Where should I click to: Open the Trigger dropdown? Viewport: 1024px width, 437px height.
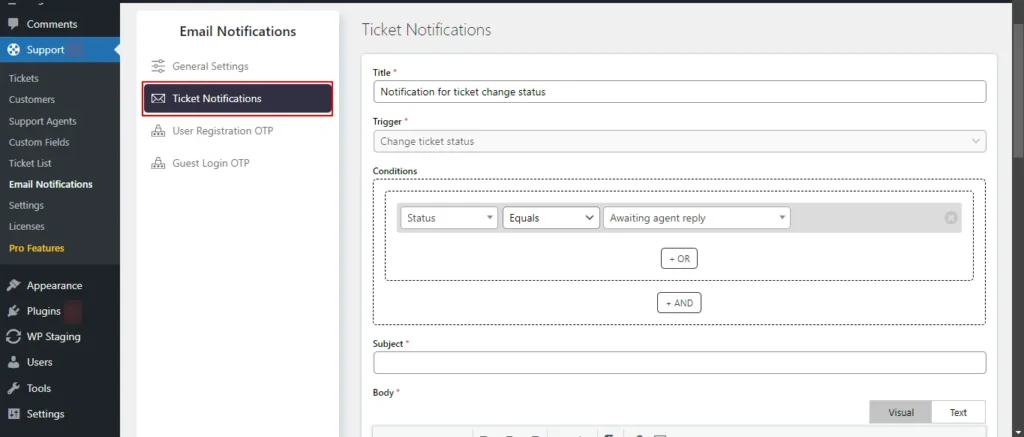tap(679, 142)
